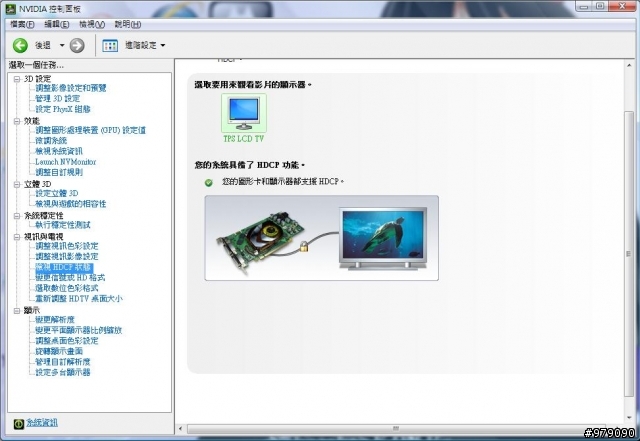Open 微調系統 task
The width and height of the screenshot is (640, 441).
pos(51,141)
